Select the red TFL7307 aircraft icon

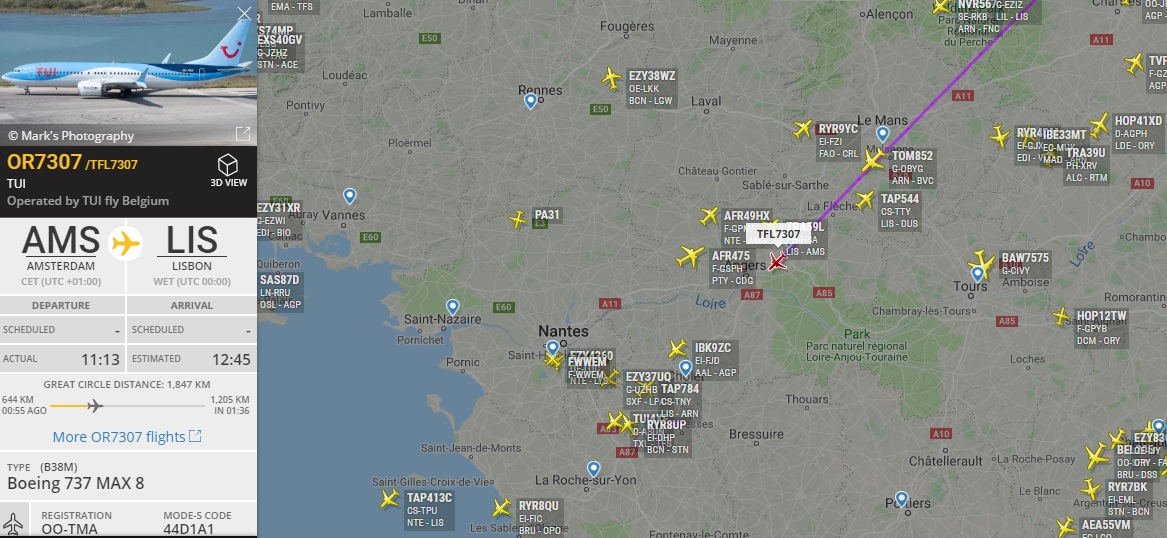pyautogui.click(x=778, y=261)
